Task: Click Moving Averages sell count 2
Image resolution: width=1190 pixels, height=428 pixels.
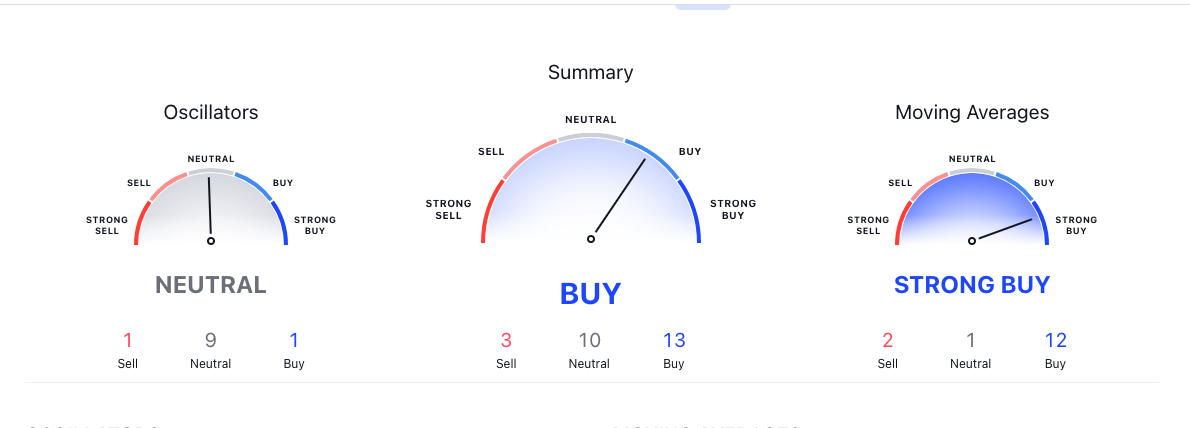Action: [888, 340]
